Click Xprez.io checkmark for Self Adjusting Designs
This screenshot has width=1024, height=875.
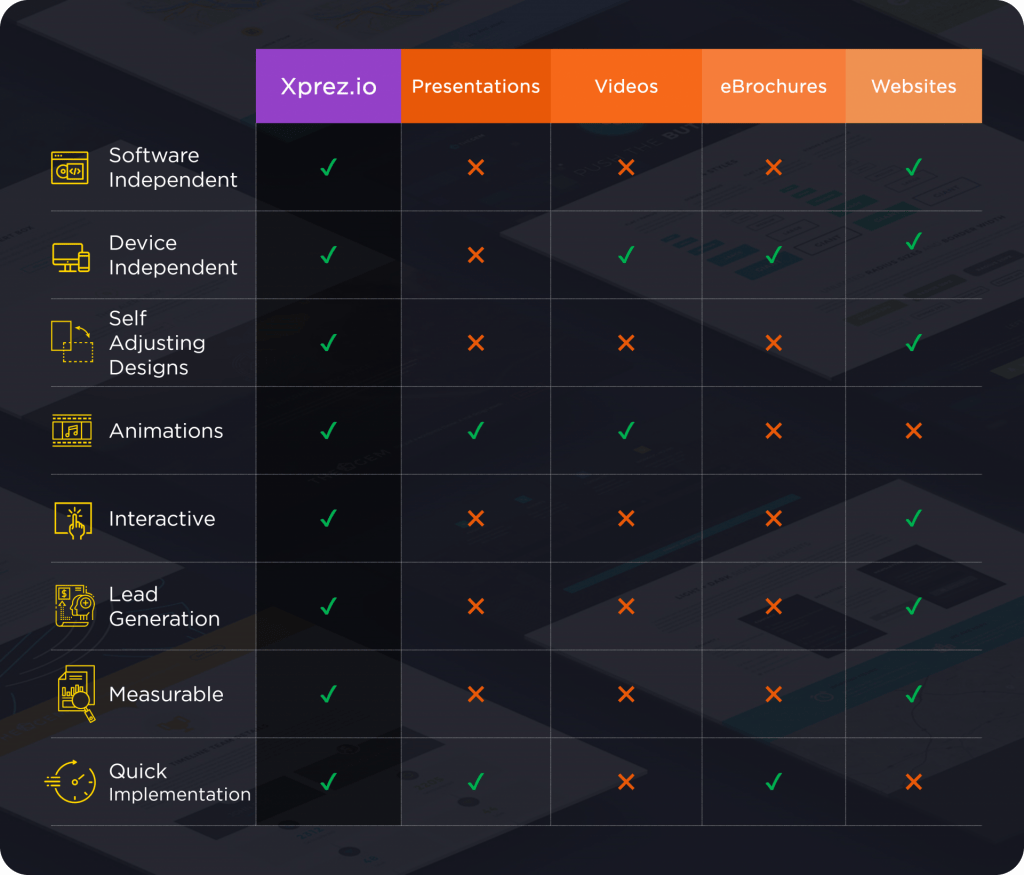tap(328, 343)
